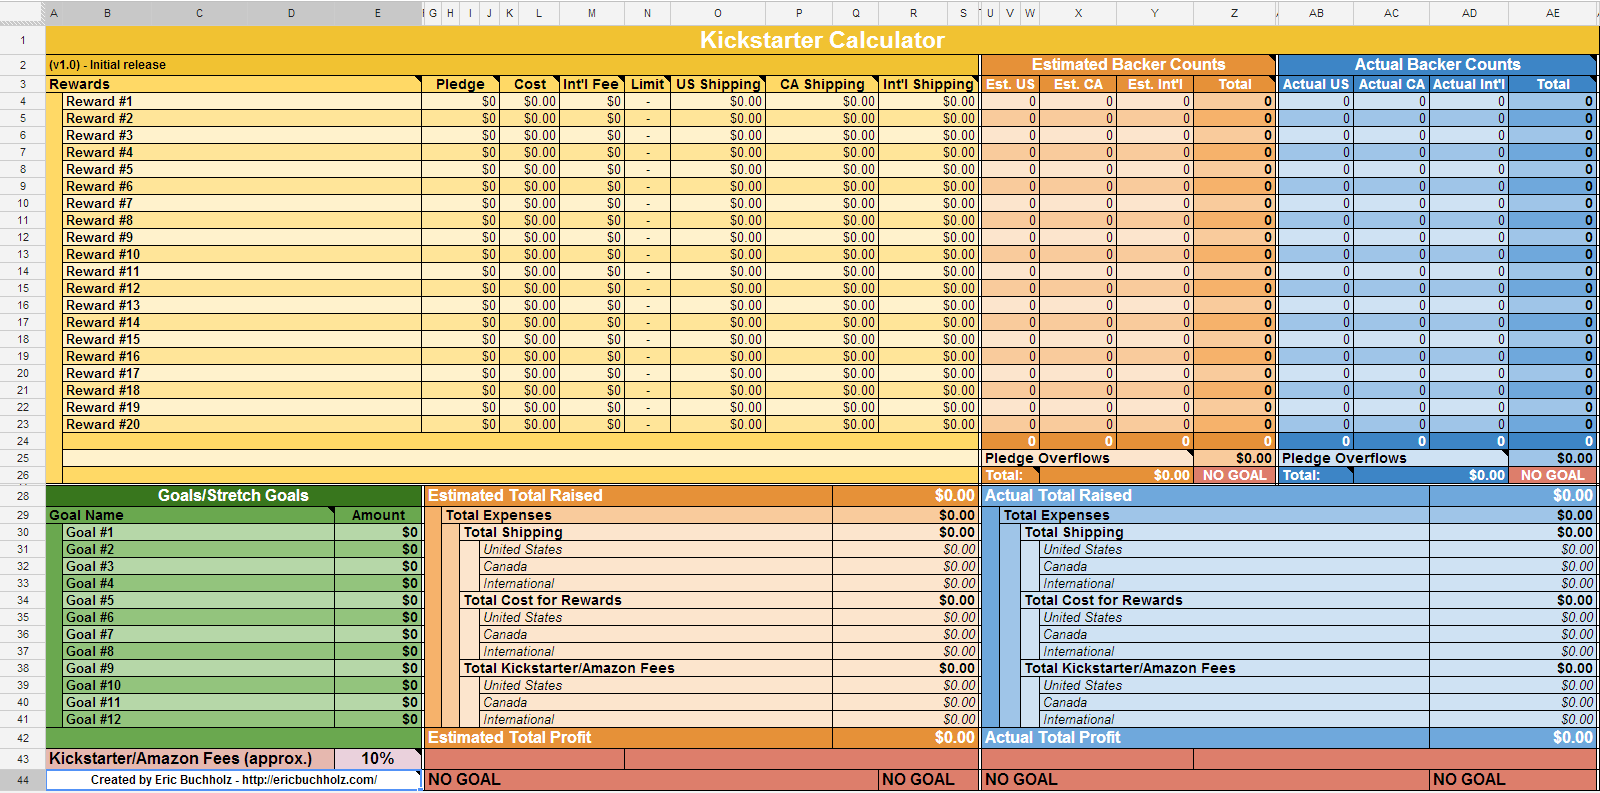This screenshot has height=793, width=1600.
Task: Select the Est. Int'l heading cell
Action: click(1155, 85)
